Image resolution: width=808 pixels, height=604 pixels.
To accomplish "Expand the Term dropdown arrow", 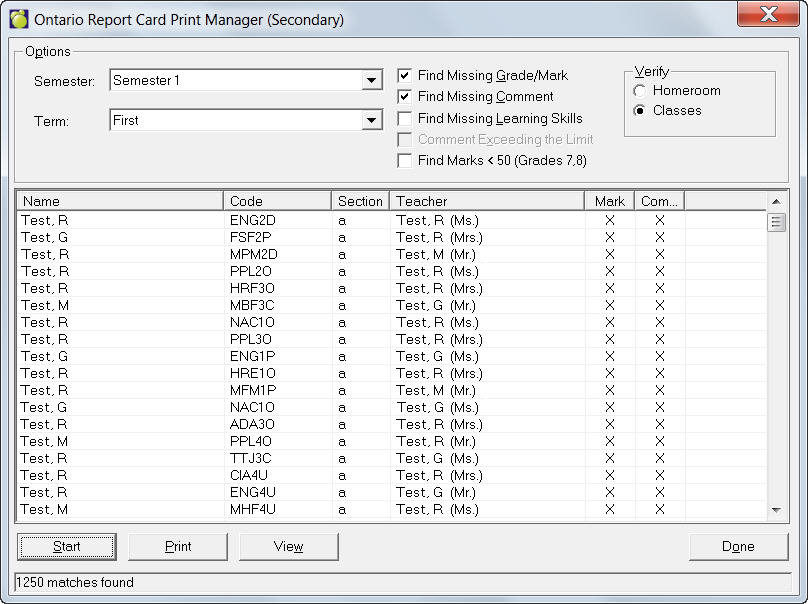I will pyautogui.click(x=372, y=121).
